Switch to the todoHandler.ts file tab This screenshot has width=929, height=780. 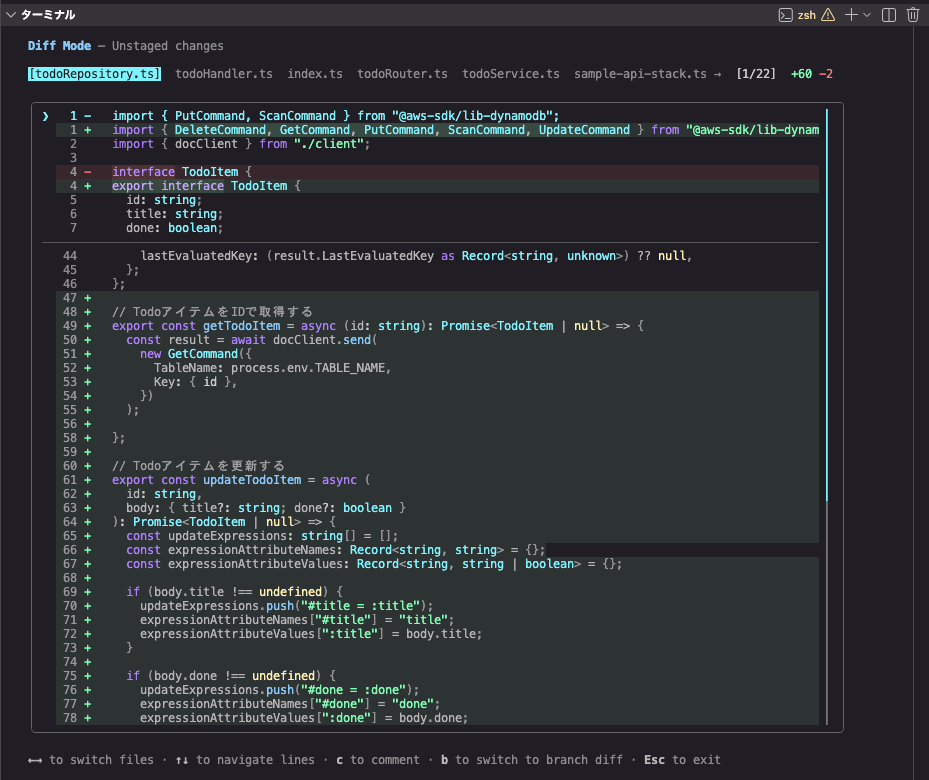click(224, 74)
